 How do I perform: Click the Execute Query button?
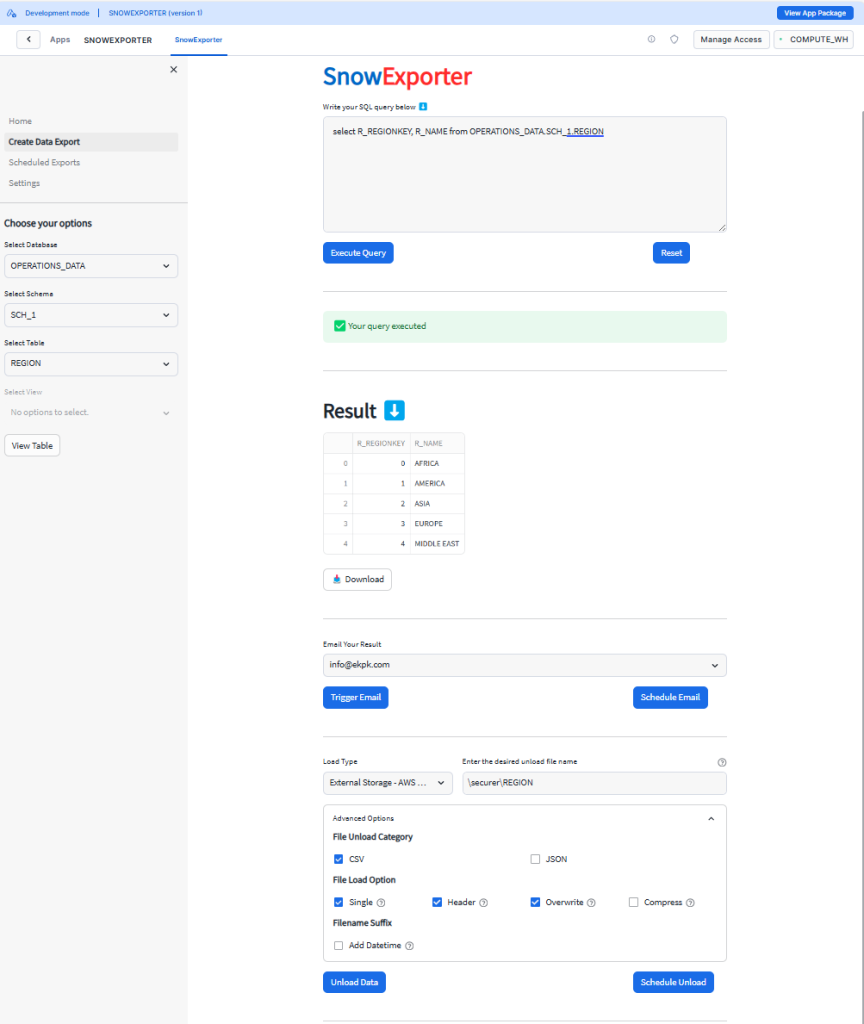358,253
